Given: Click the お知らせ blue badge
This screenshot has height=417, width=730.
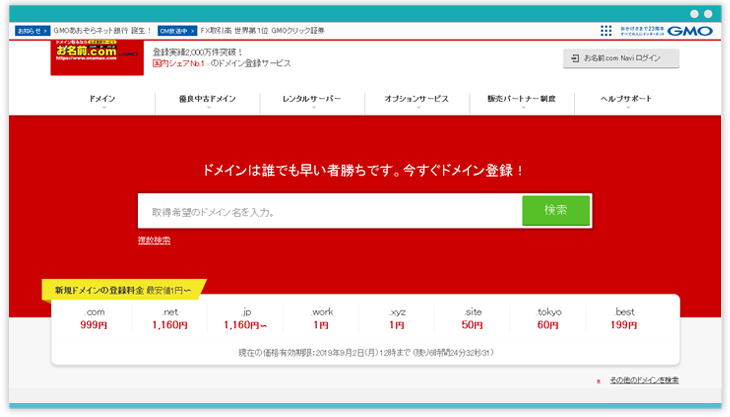Looking at the screenshot, I should click(x=32, y=31).
